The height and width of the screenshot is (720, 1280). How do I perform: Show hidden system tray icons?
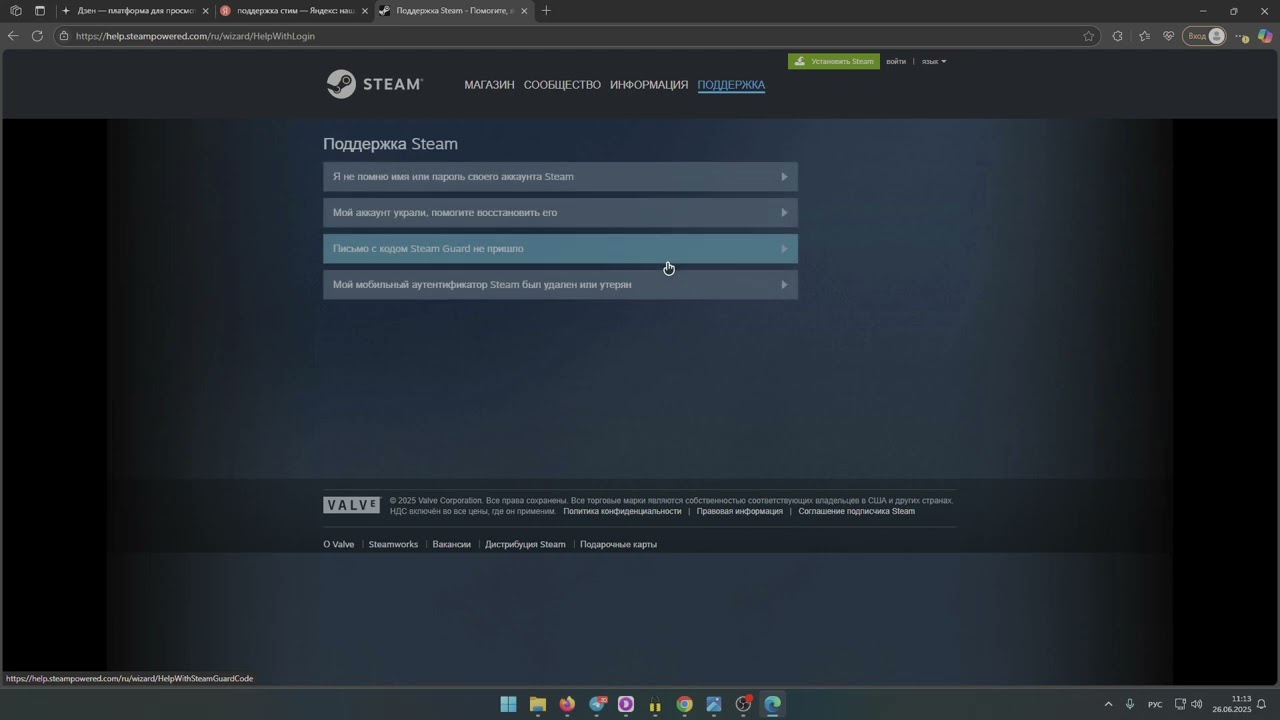click(1108, 704)
